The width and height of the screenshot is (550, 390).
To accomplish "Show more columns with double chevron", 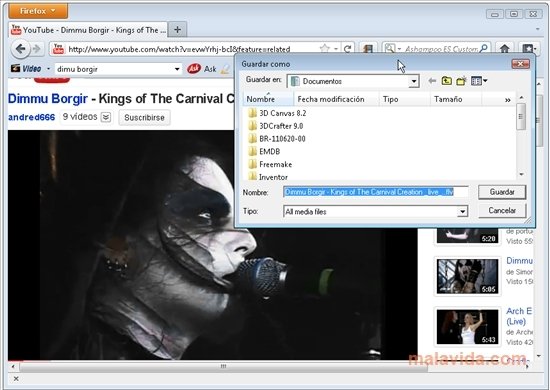I will (507, 100).
